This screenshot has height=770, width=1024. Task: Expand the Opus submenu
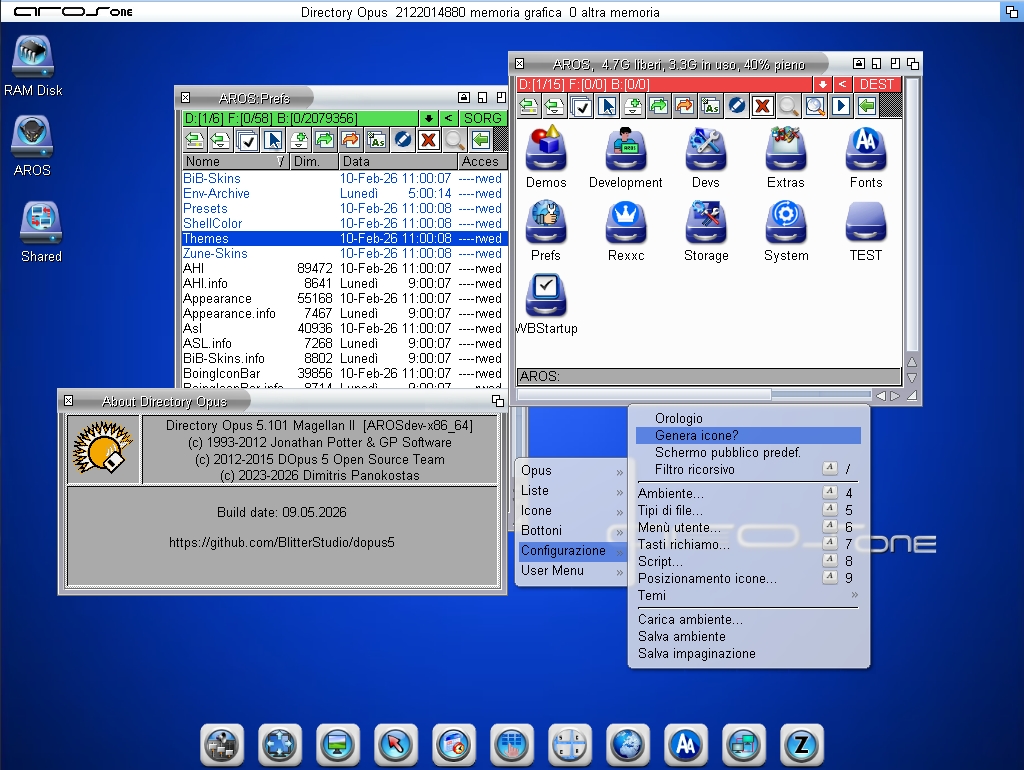click(571, 471)
